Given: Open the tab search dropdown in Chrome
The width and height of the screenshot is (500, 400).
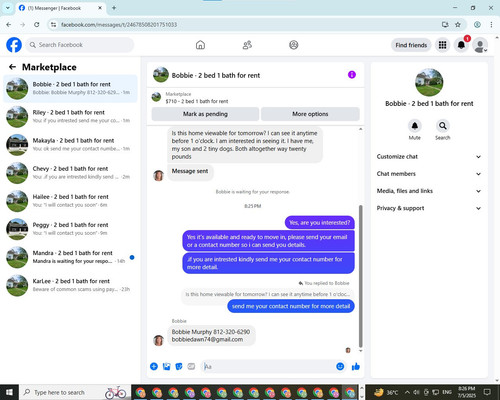Looking at the screenshot, I should pos(7,8).
